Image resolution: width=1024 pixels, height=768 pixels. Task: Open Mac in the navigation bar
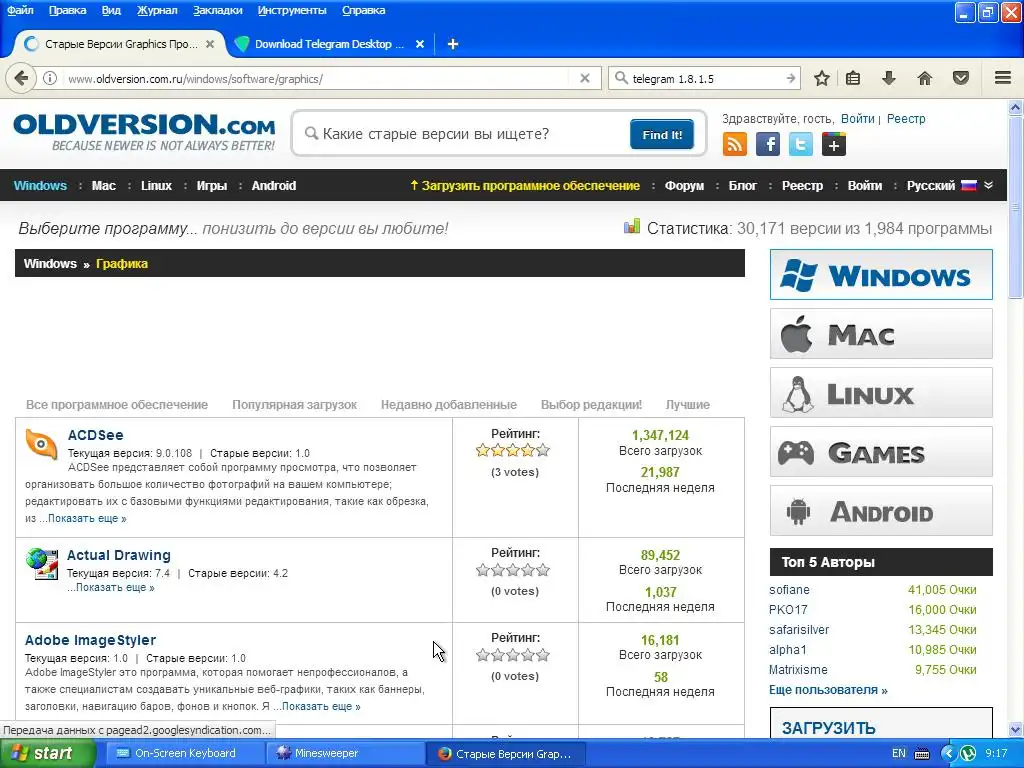(x=104, y=185)
